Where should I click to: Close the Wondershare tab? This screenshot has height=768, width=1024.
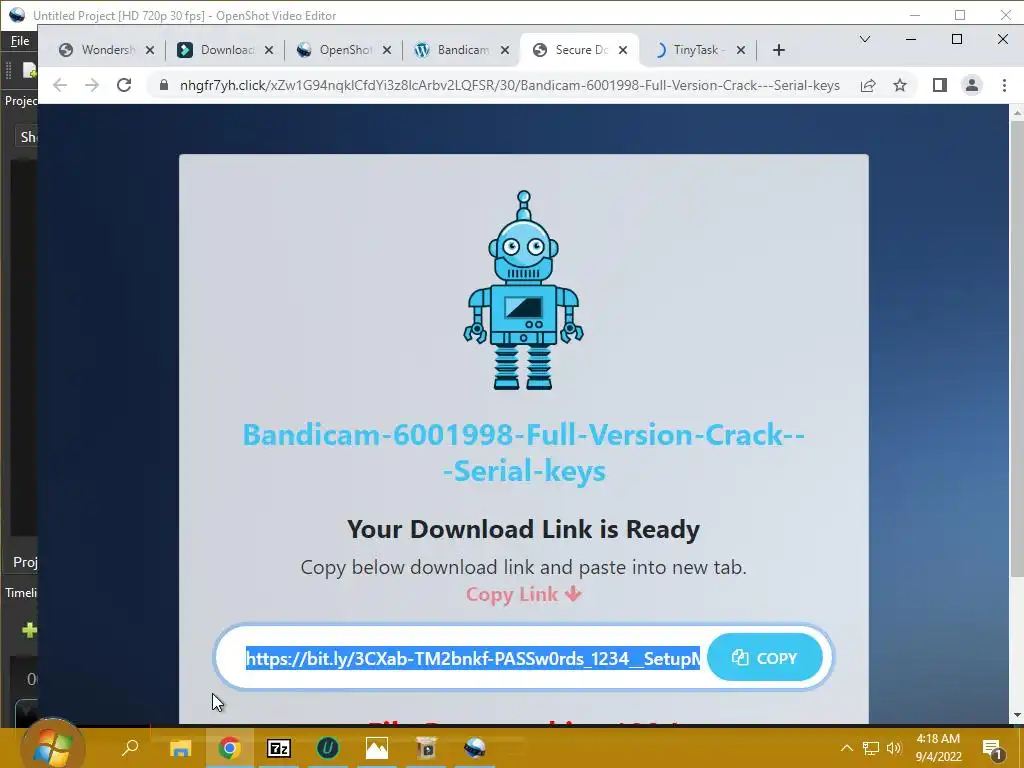[150, 50]
